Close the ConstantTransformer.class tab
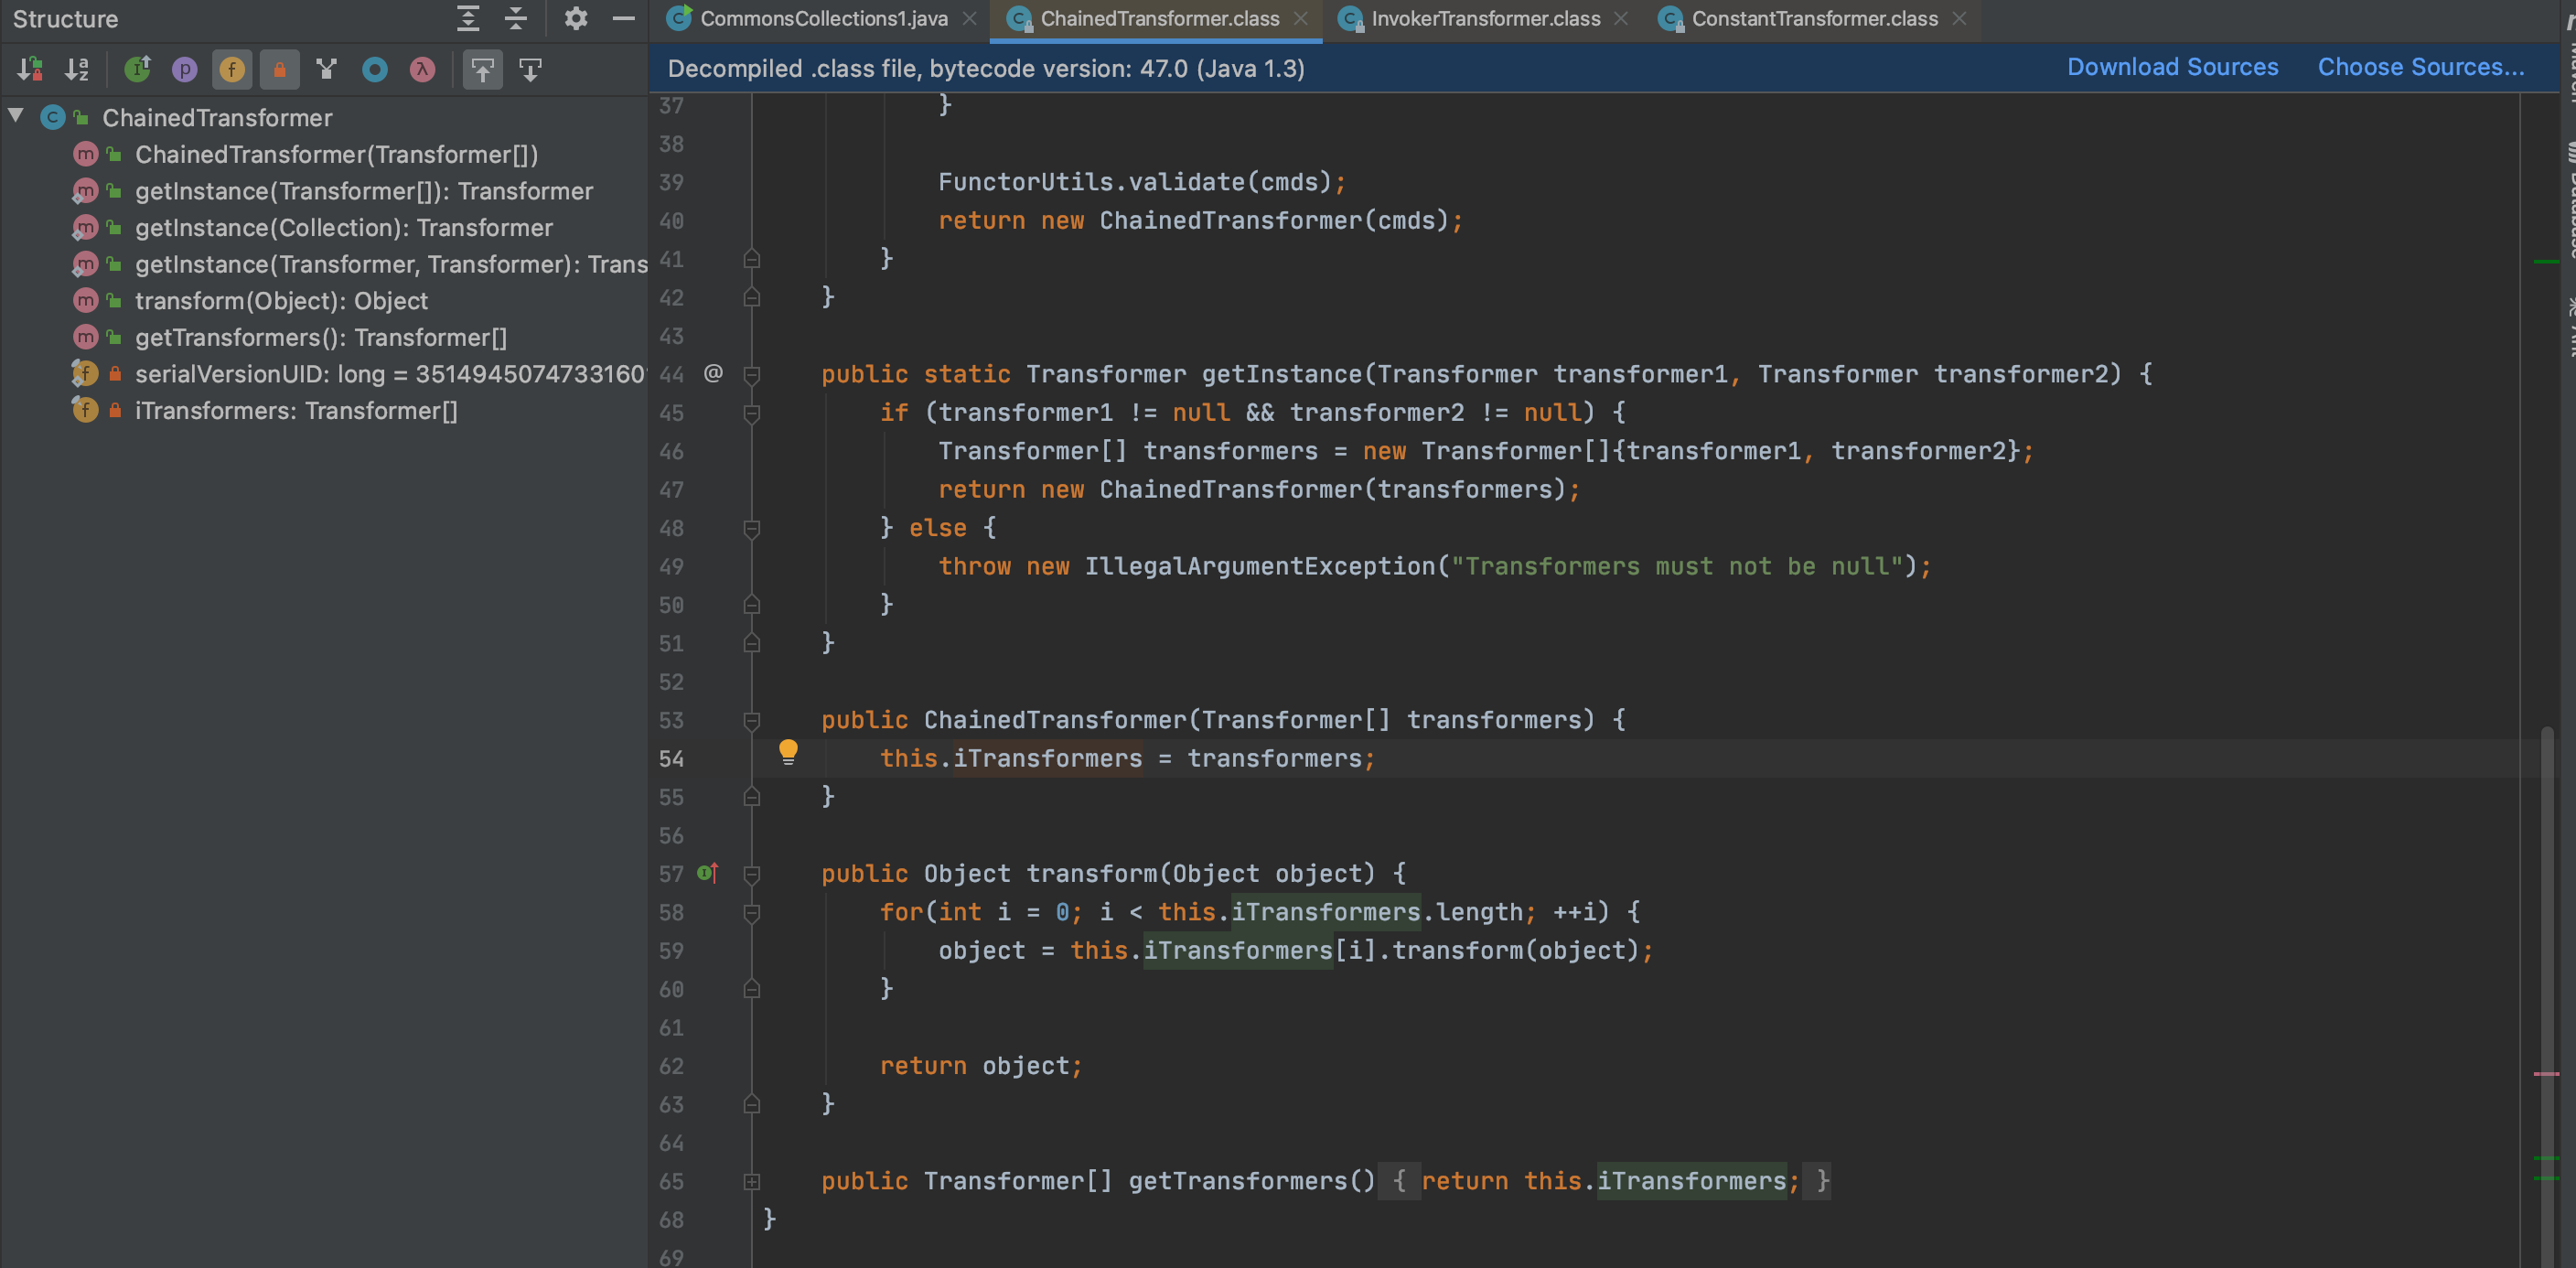This screenshot has height=1268, width=2576. (x=1959, y=19)
